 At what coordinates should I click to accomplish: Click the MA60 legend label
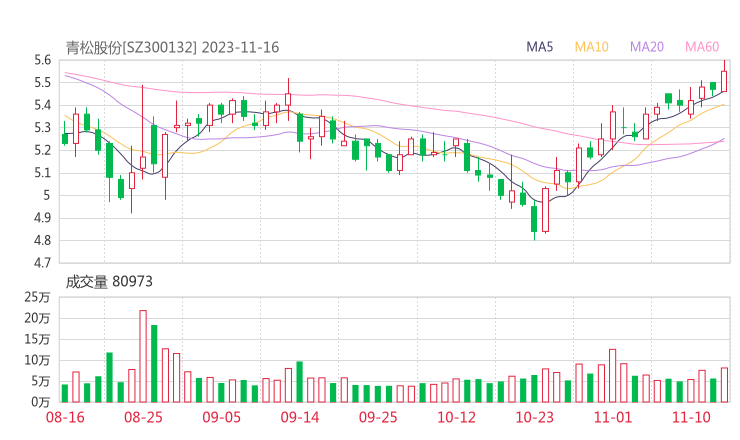point(702,47)
